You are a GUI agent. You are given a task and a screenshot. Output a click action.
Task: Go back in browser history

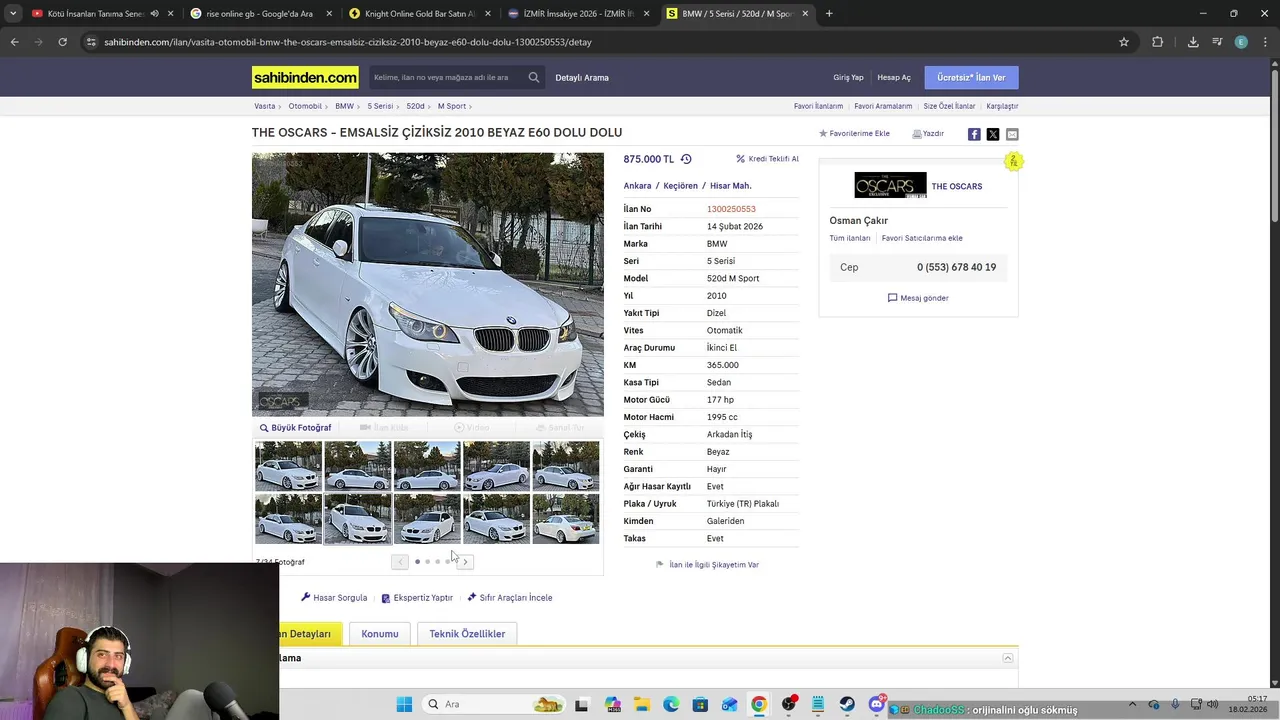point(14,42)
